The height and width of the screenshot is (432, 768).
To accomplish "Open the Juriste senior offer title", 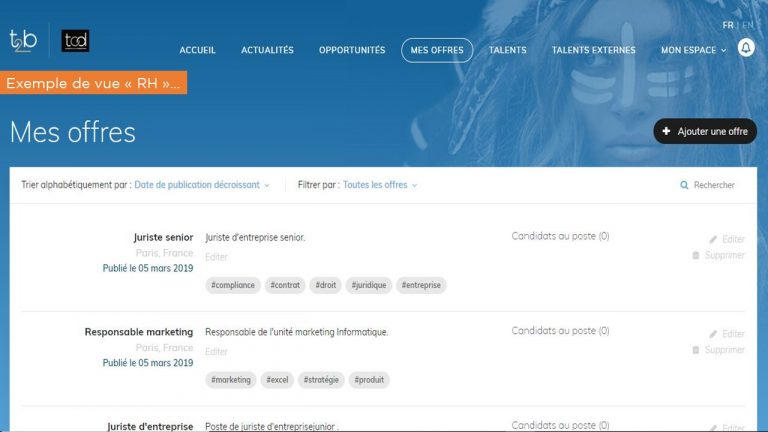I will (163, 237).
